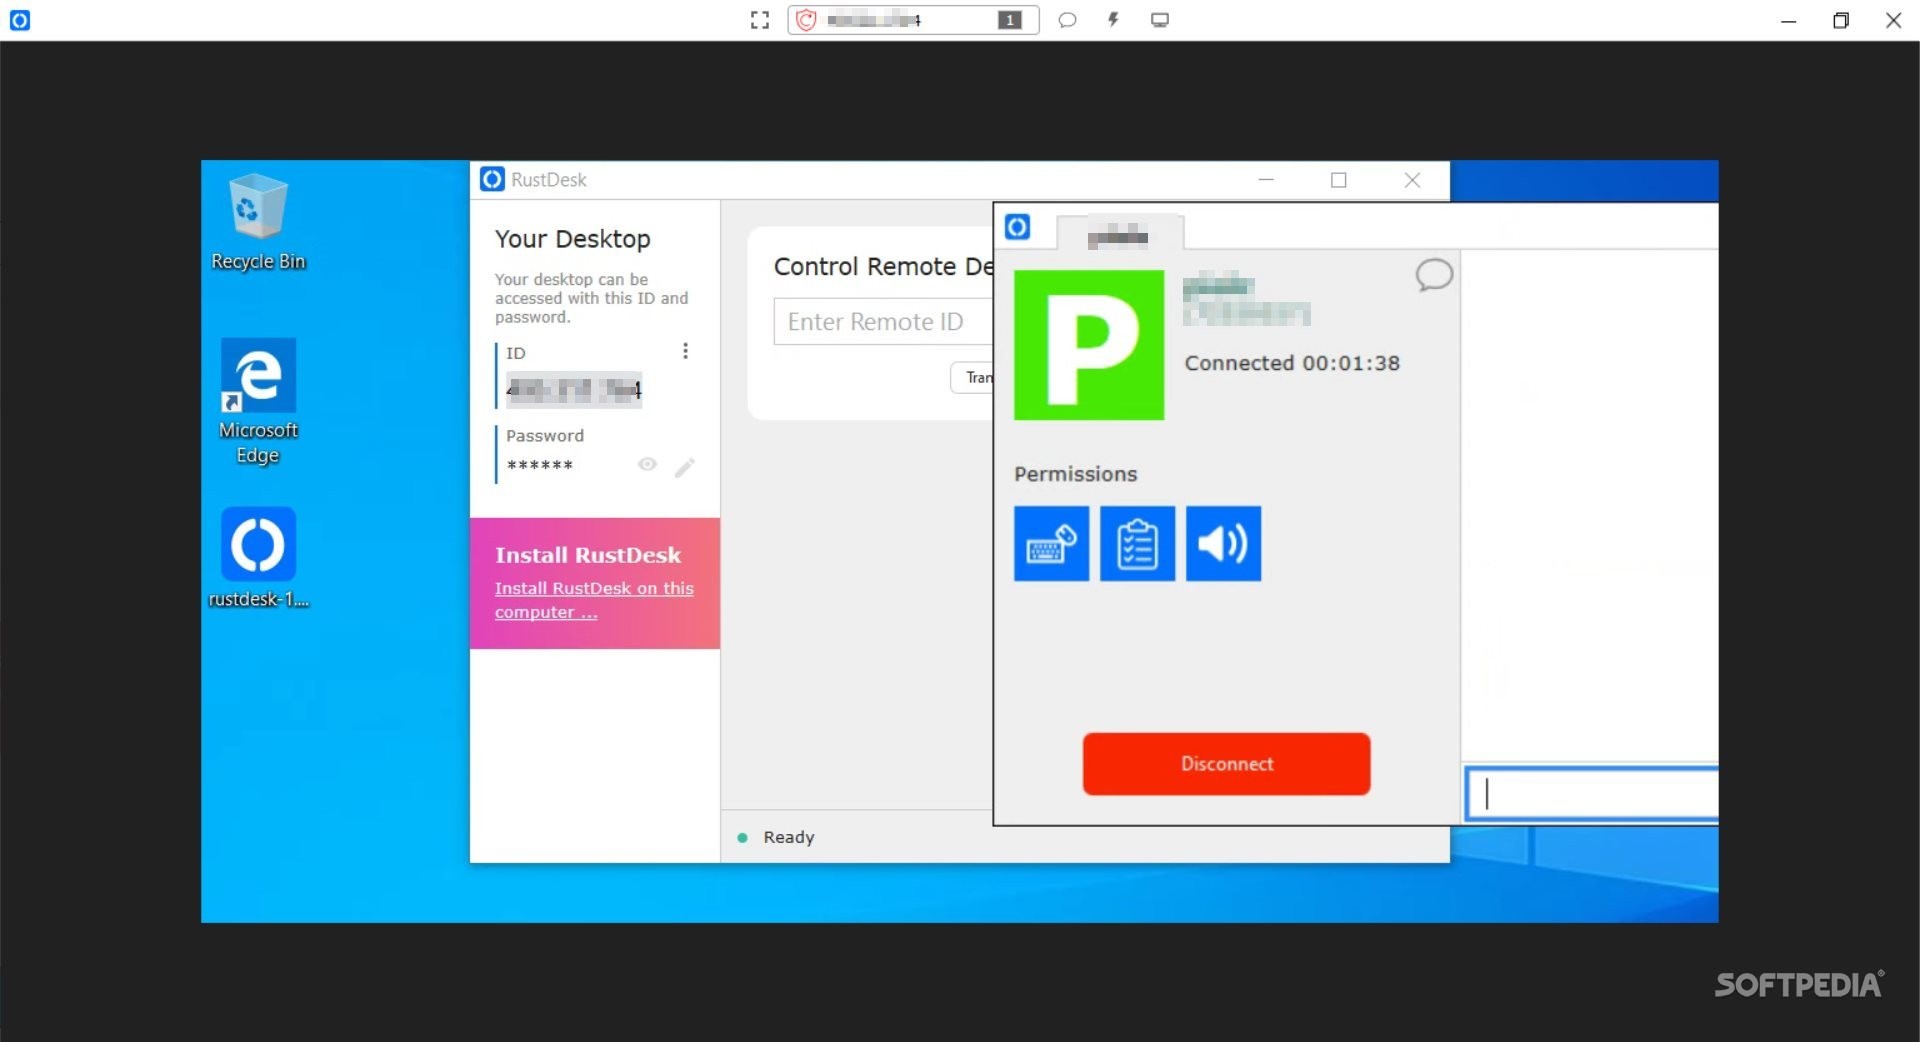Select the rustdesk-1... desktop file

pos(258,558)
